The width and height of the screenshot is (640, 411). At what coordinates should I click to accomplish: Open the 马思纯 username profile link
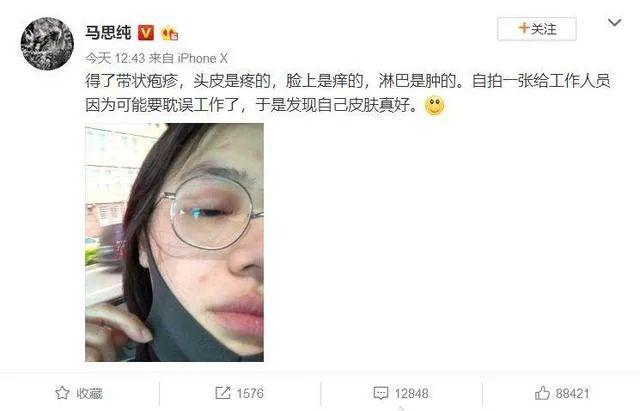(x=108, y=33)
